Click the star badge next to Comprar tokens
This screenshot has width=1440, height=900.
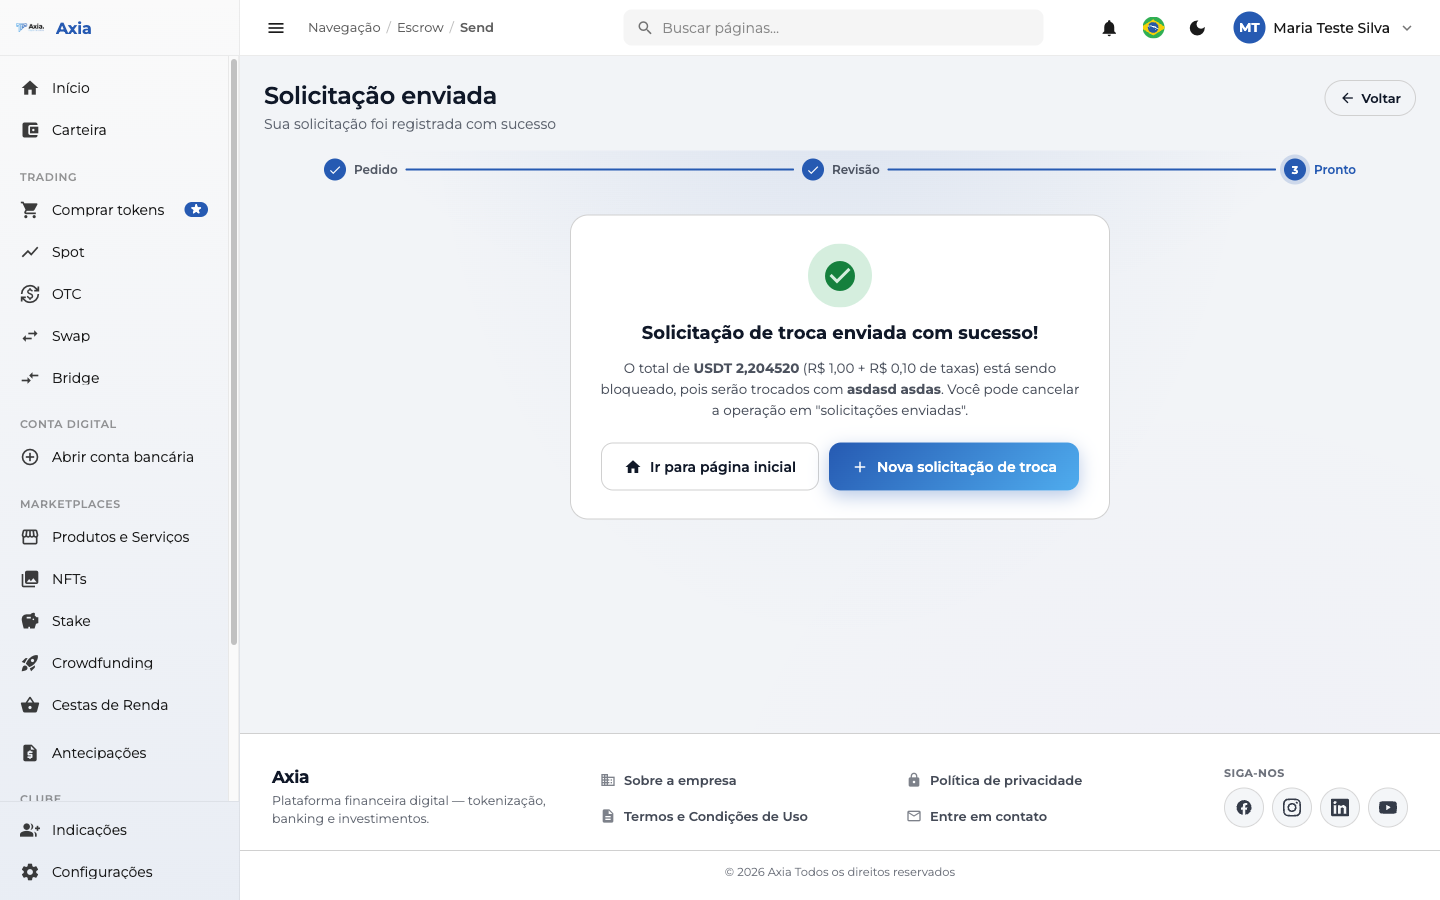point(196,210)
